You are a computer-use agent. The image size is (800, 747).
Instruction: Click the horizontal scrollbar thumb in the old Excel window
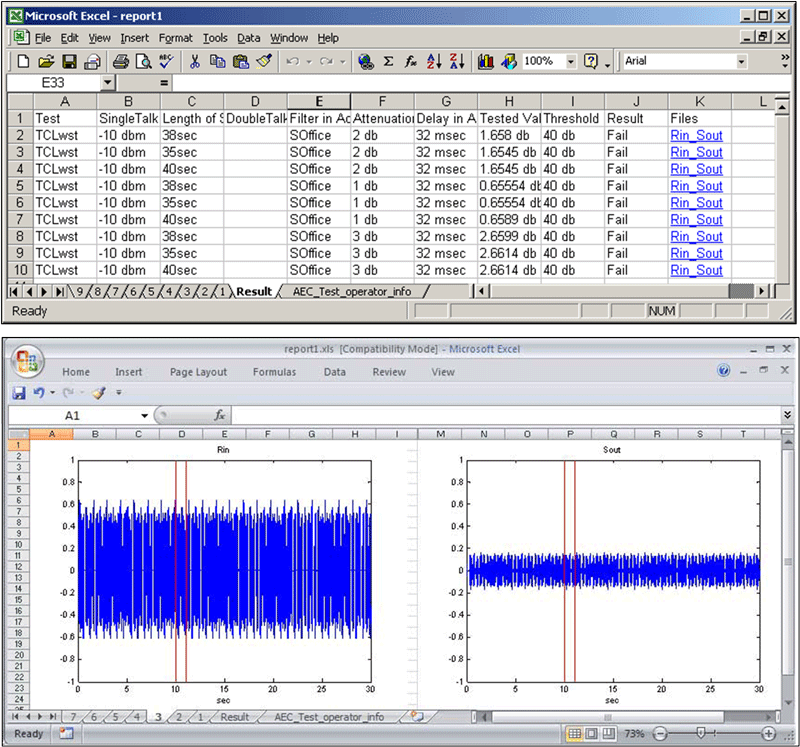pos(741,291)
